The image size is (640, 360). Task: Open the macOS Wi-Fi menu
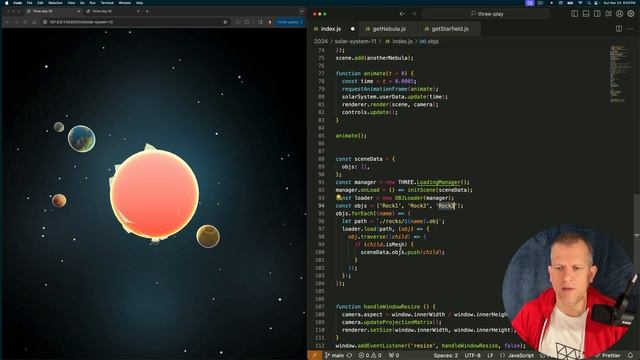click(580, 3)
